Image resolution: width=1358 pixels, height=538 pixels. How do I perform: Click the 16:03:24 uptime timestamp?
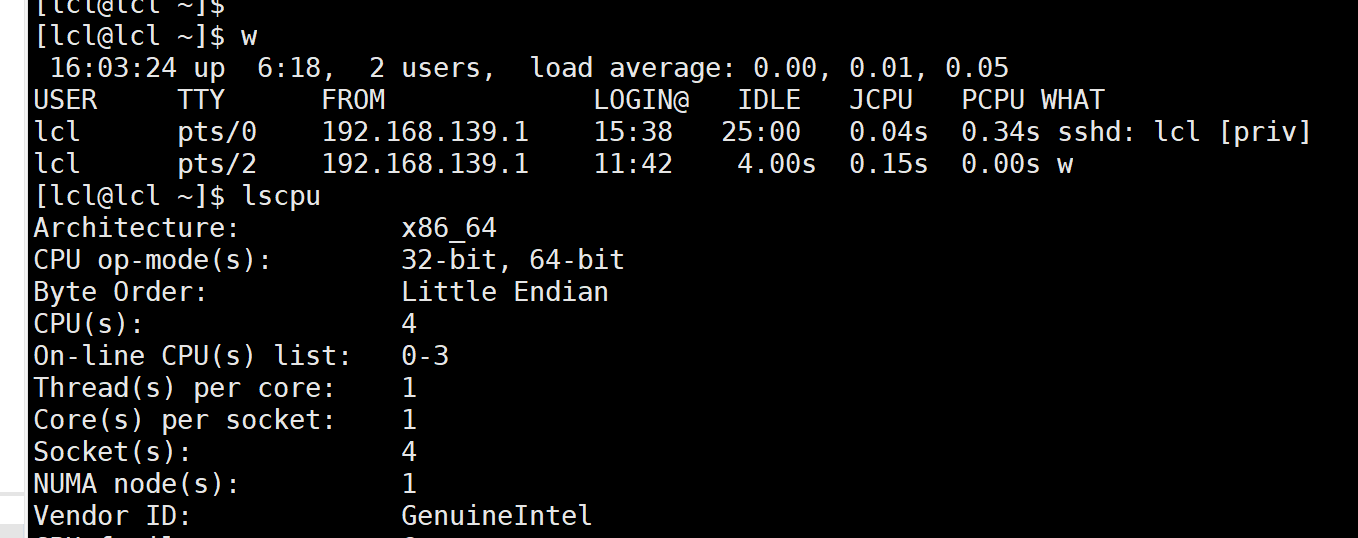tap(113, 68)
